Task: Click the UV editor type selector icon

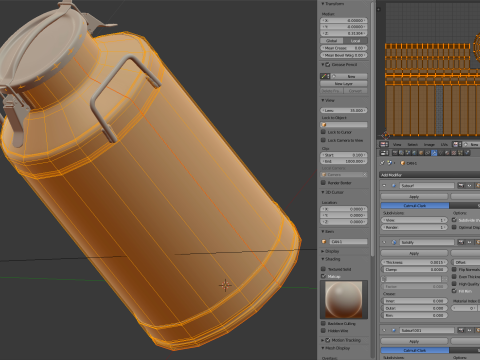Action: pos(384,144)
